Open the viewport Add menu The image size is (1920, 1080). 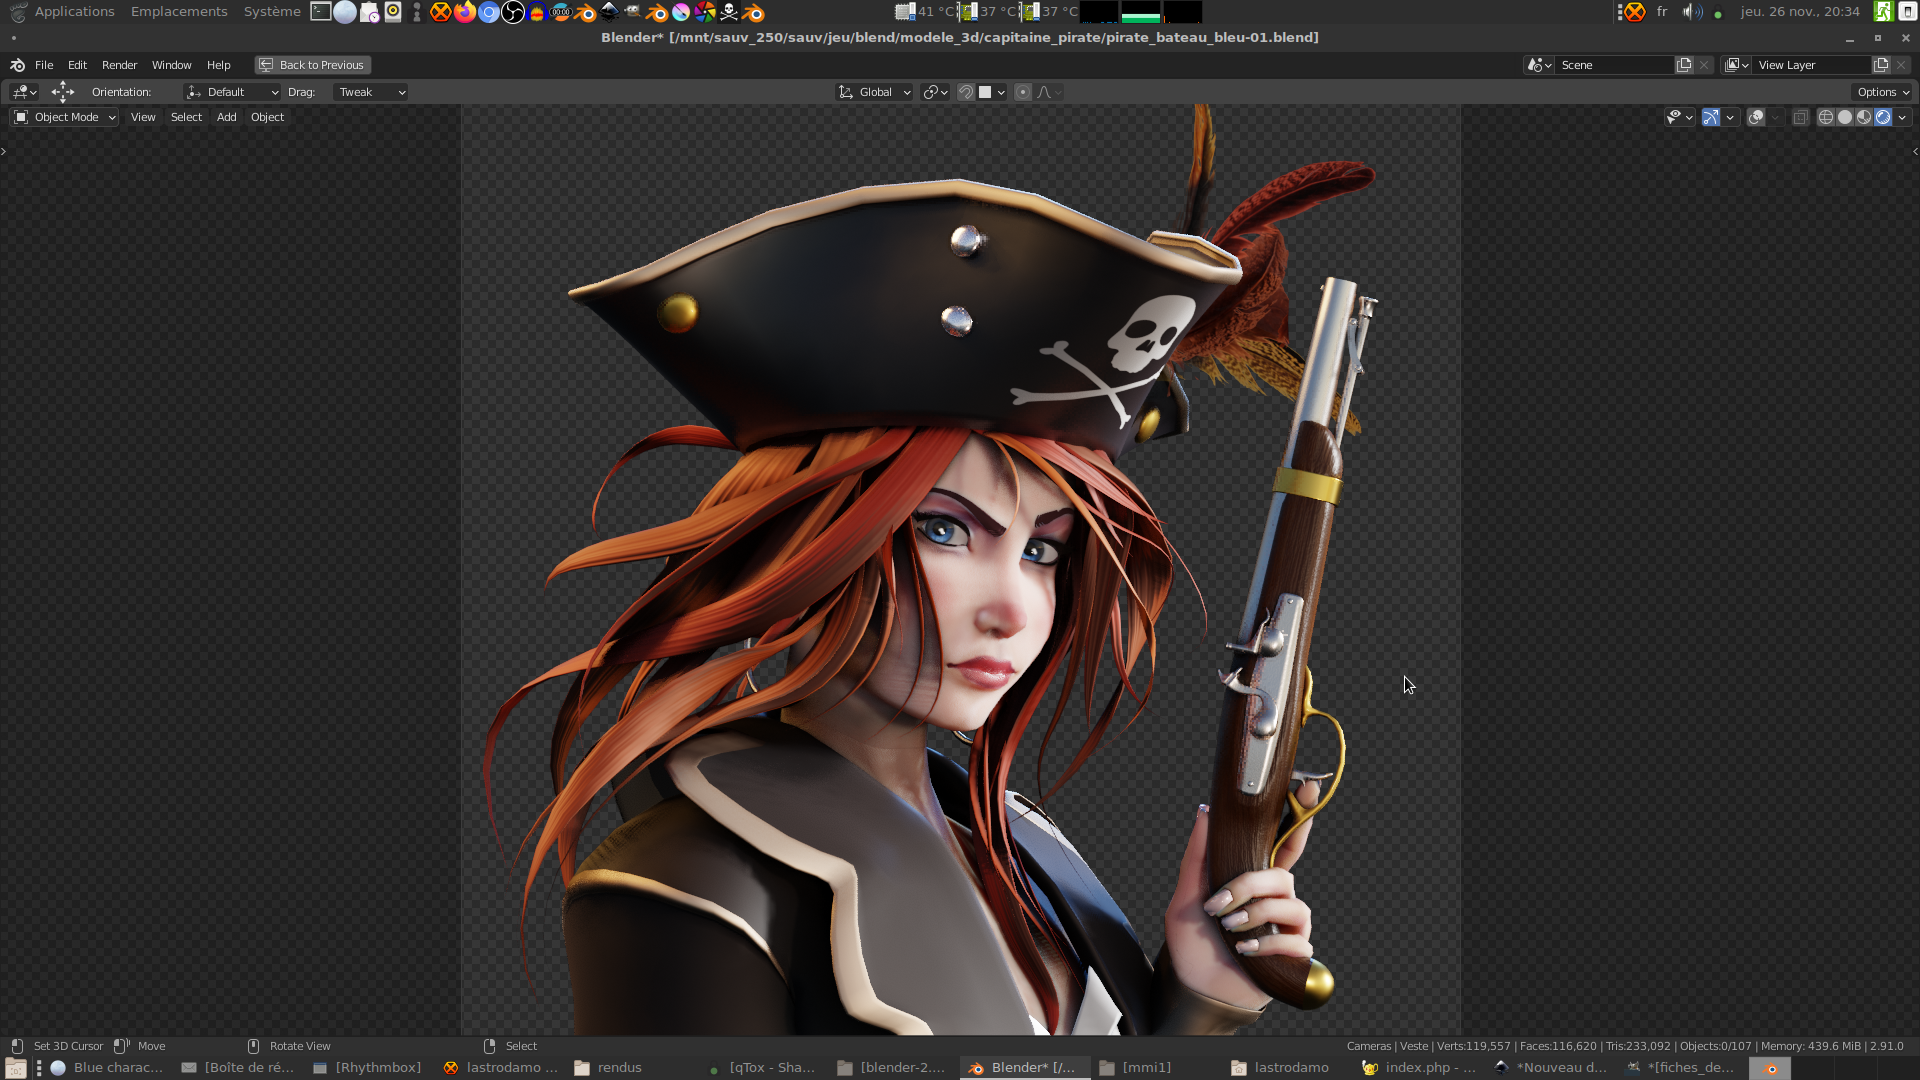pos(227,117)
